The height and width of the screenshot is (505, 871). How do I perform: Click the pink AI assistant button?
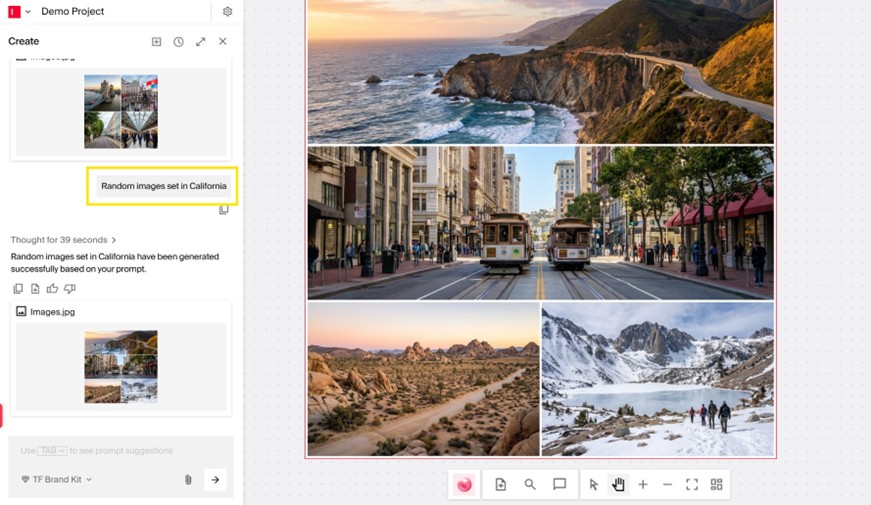464,484
